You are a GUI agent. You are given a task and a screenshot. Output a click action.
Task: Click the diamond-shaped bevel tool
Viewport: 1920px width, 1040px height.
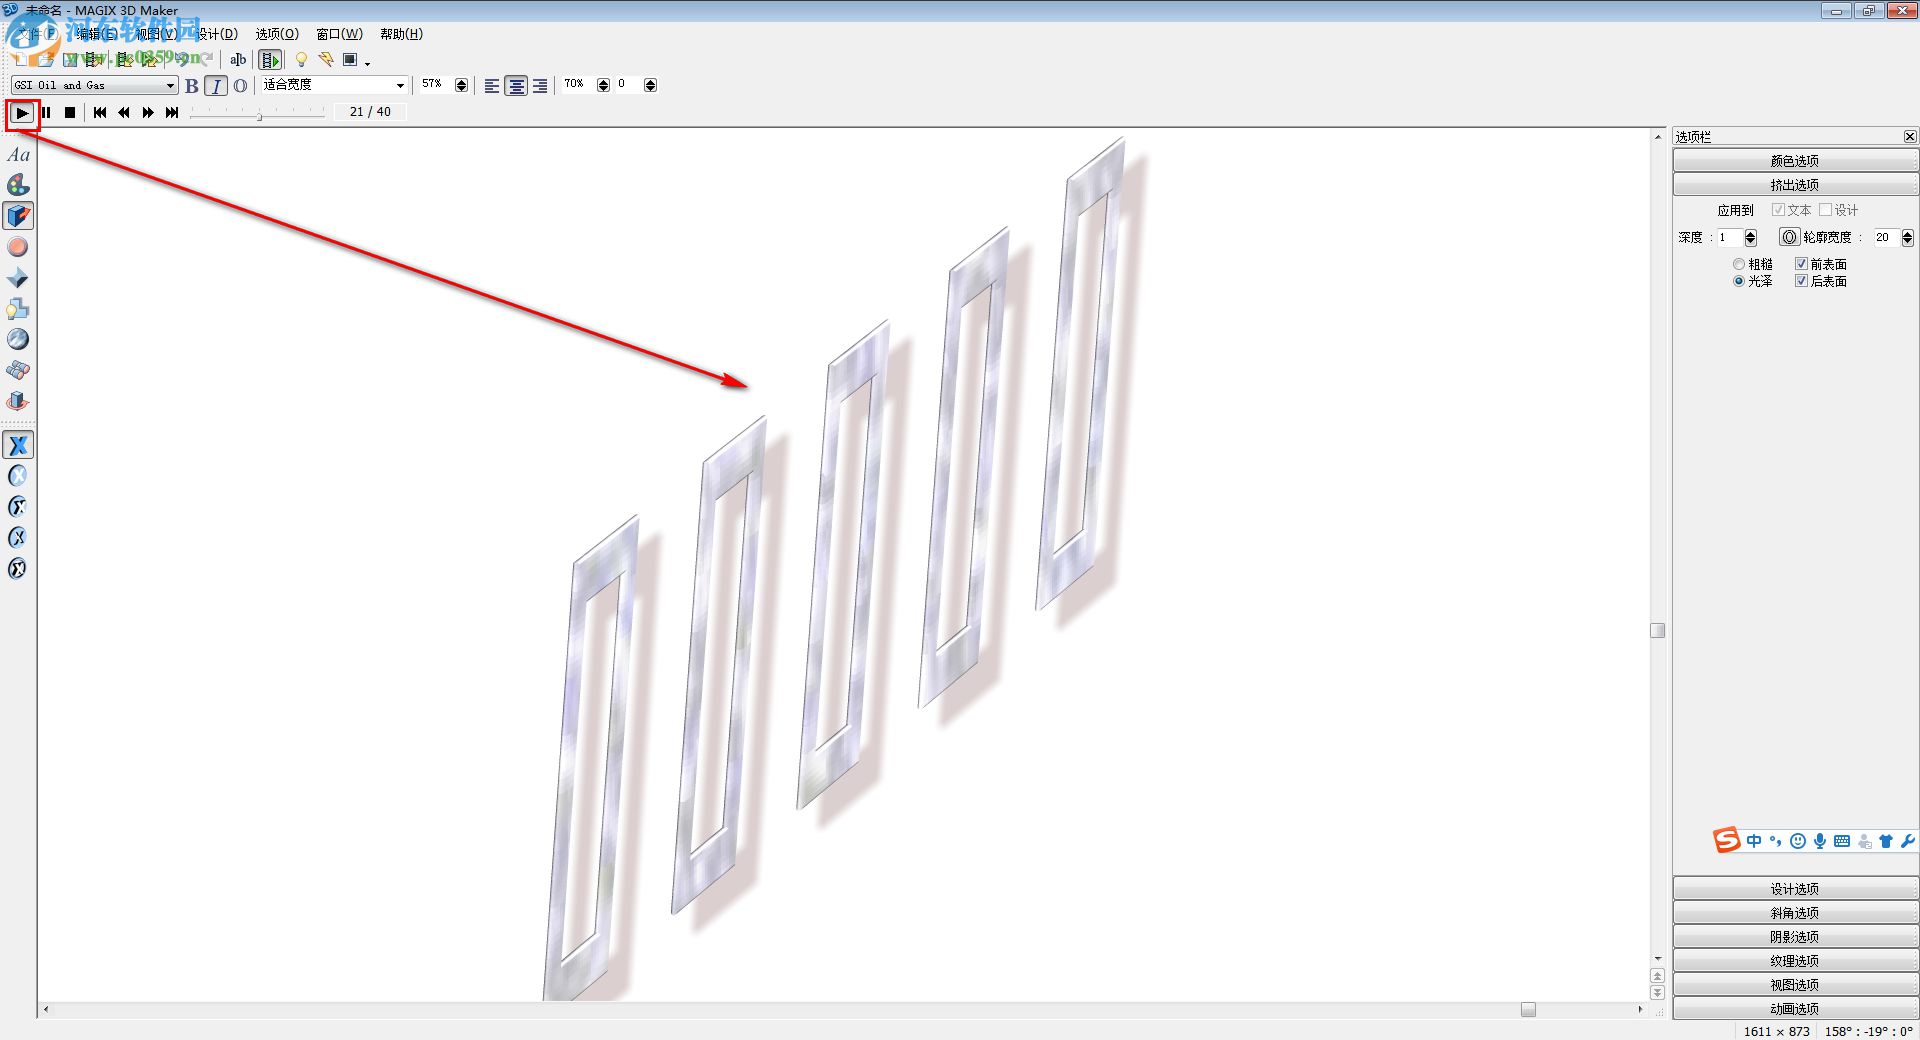18,277
